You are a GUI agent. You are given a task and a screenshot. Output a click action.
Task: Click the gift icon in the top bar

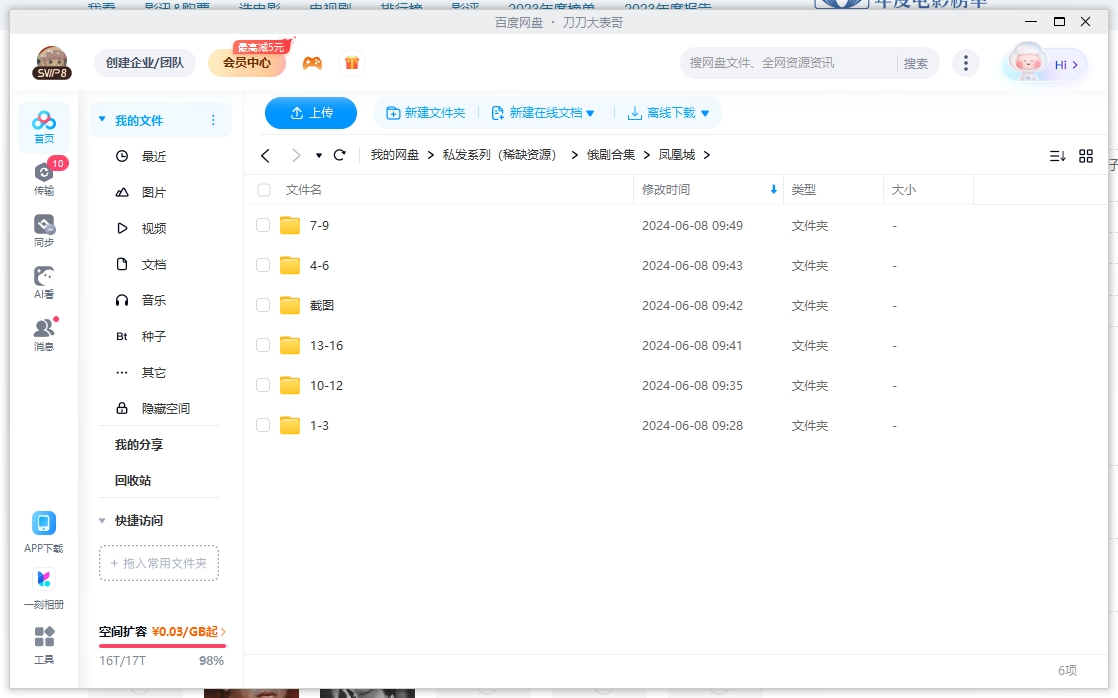pos(351,62)
